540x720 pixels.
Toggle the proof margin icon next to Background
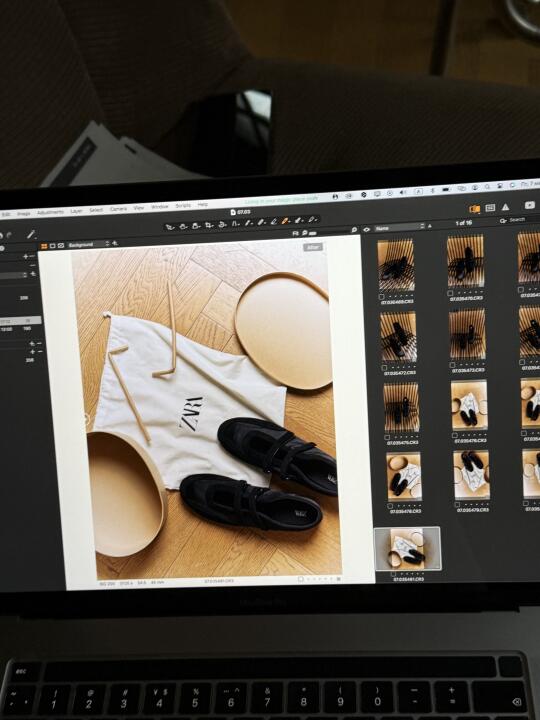click(61, 245)
